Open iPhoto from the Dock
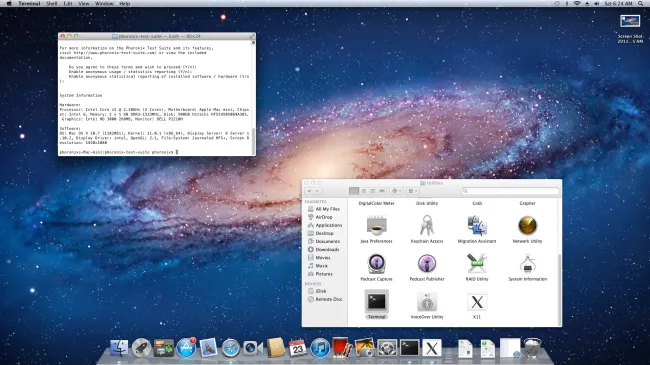650x365 pixels. click(x=365, y=348)
